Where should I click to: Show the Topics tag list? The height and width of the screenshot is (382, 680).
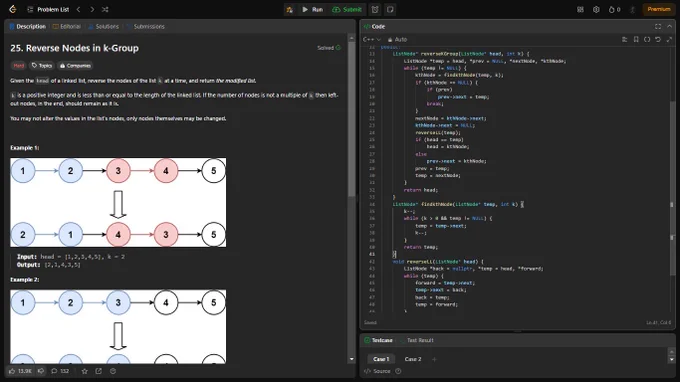pyautogui.click(x=42, y=66)
